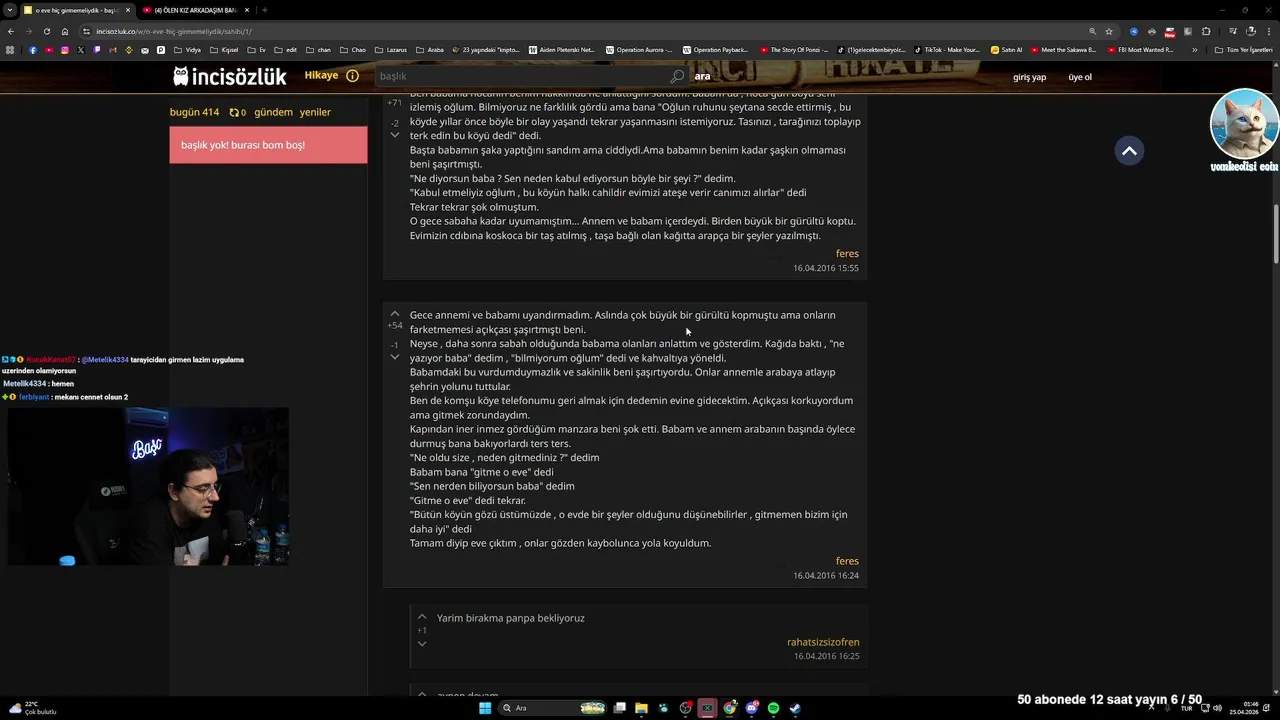Open Chrome from the taskbar
The width and height of the screenshot is (1280, 720).
(730, 708)
